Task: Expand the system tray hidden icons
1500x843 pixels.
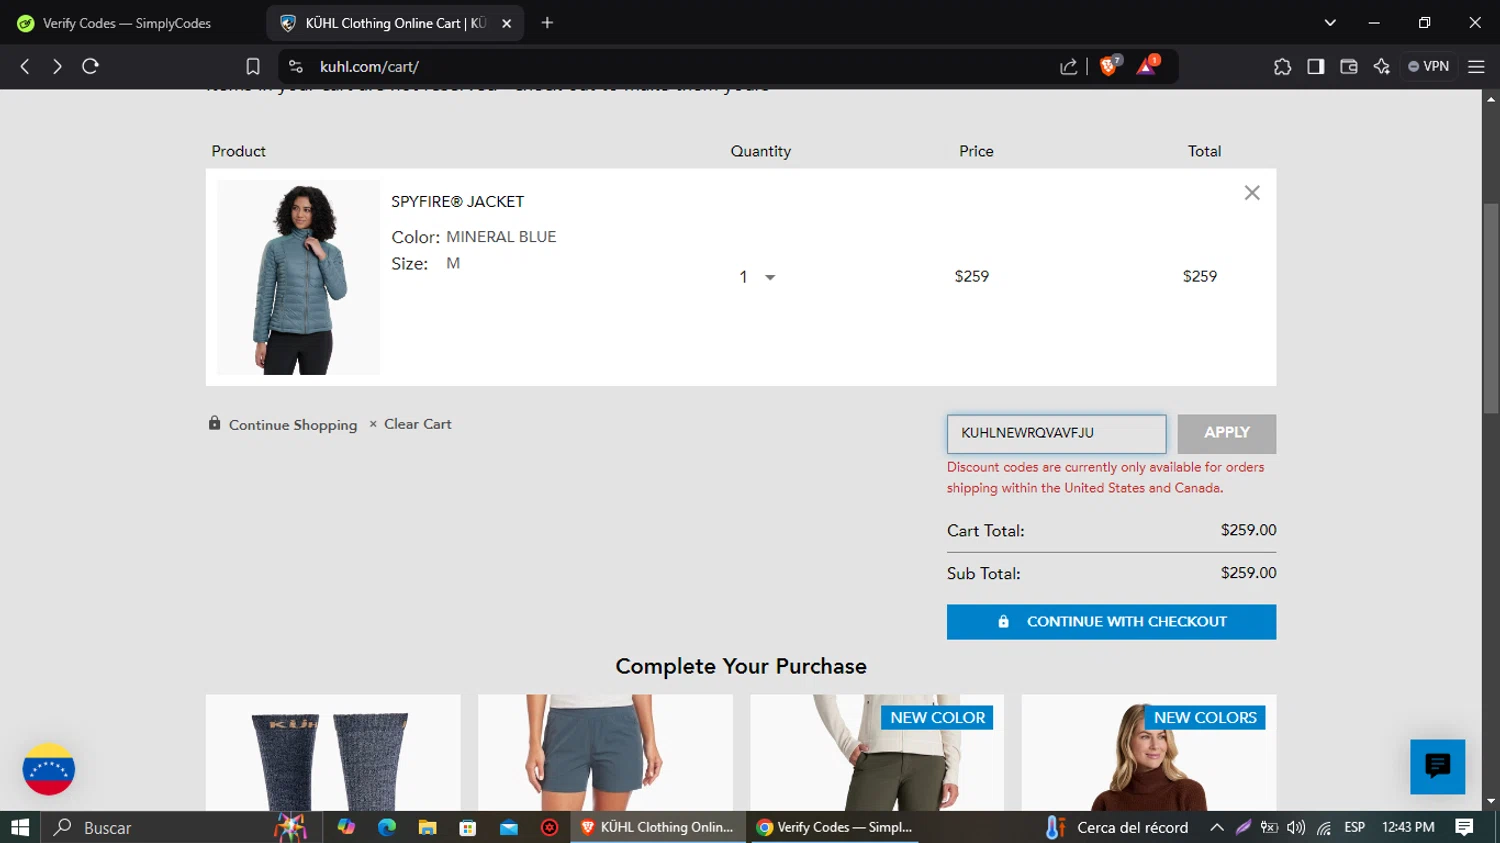Action: [1217, 827]
